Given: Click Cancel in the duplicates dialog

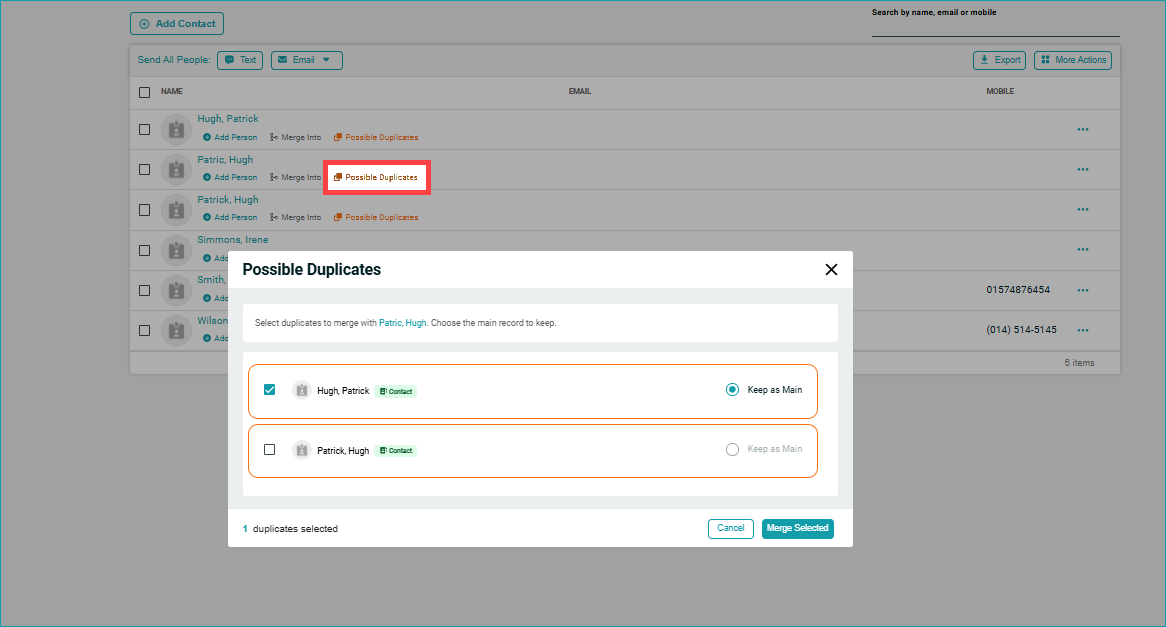Looking at the screenshot, I should pyautogui.click(x=730, y=528).
